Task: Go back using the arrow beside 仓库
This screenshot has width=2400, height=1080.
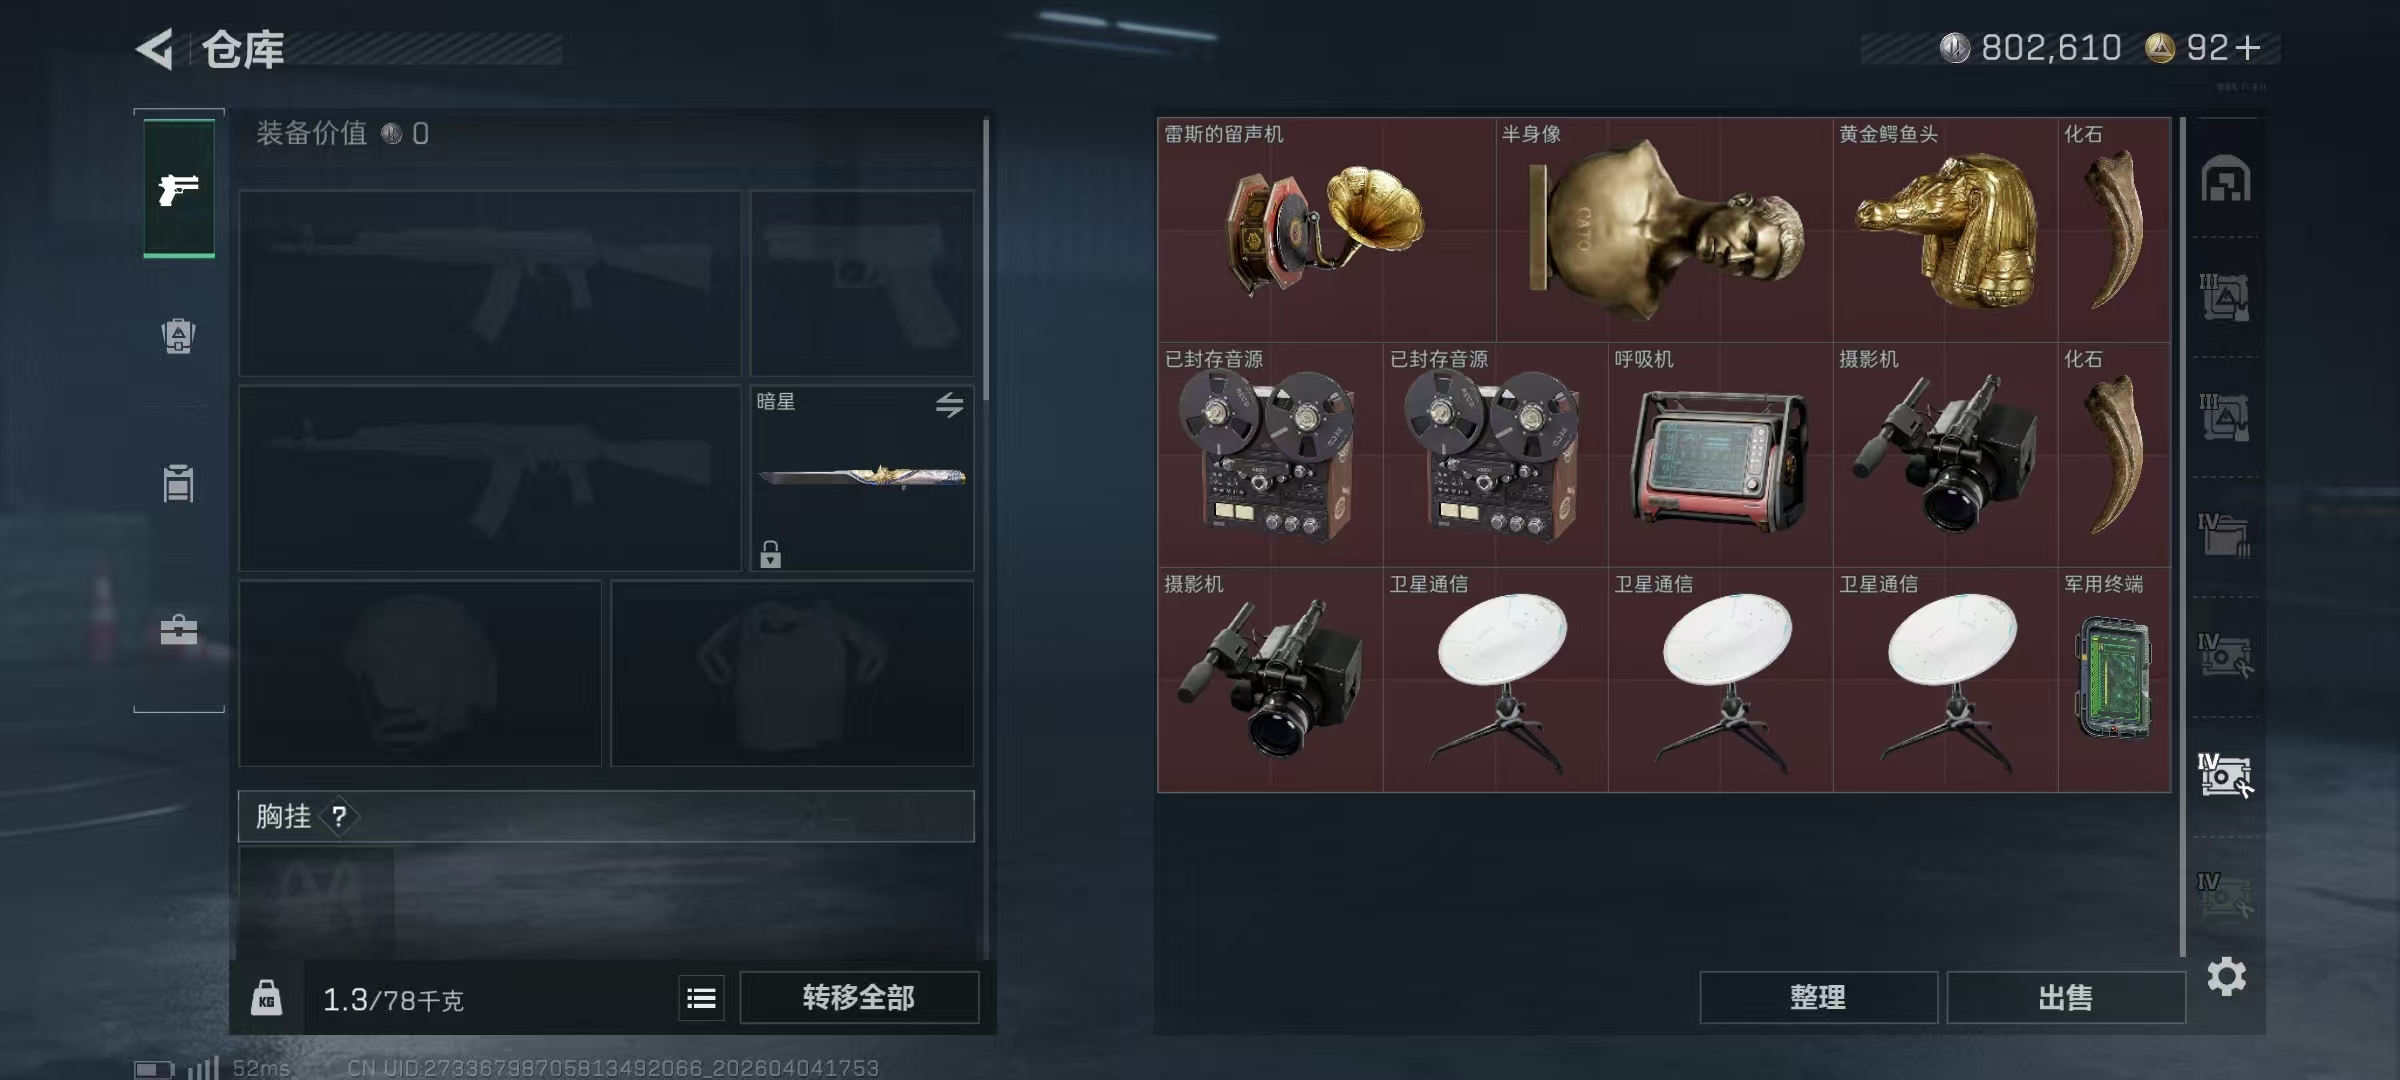Action: tap(155, 48)
